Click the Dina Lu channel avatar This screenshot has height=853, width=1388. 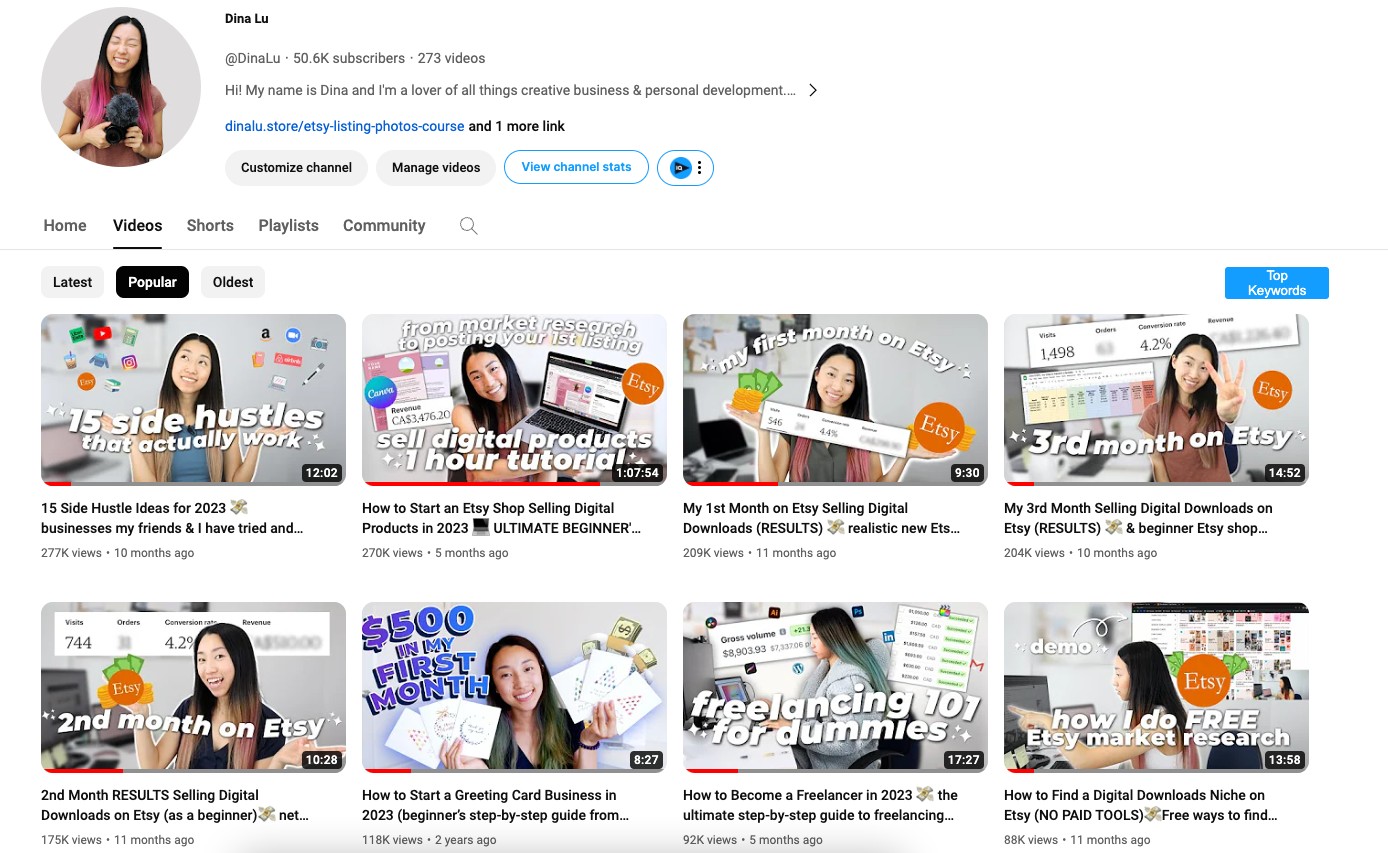click(121, 87)
